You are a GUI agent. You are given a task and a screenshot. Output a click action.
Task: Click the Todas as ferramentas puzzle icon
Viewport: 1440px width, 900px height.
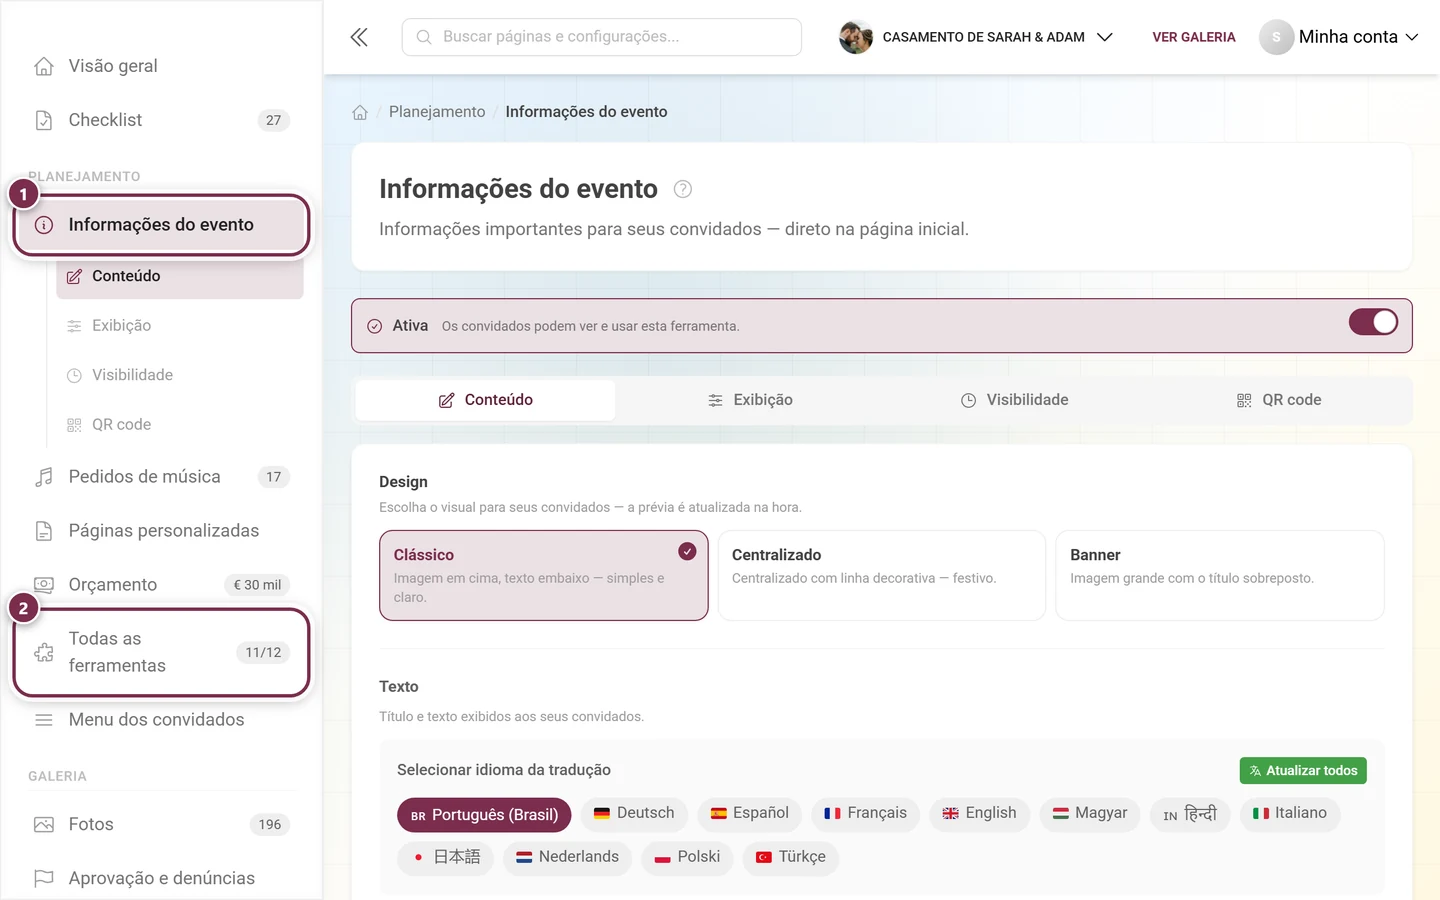[x=44, y=652]
